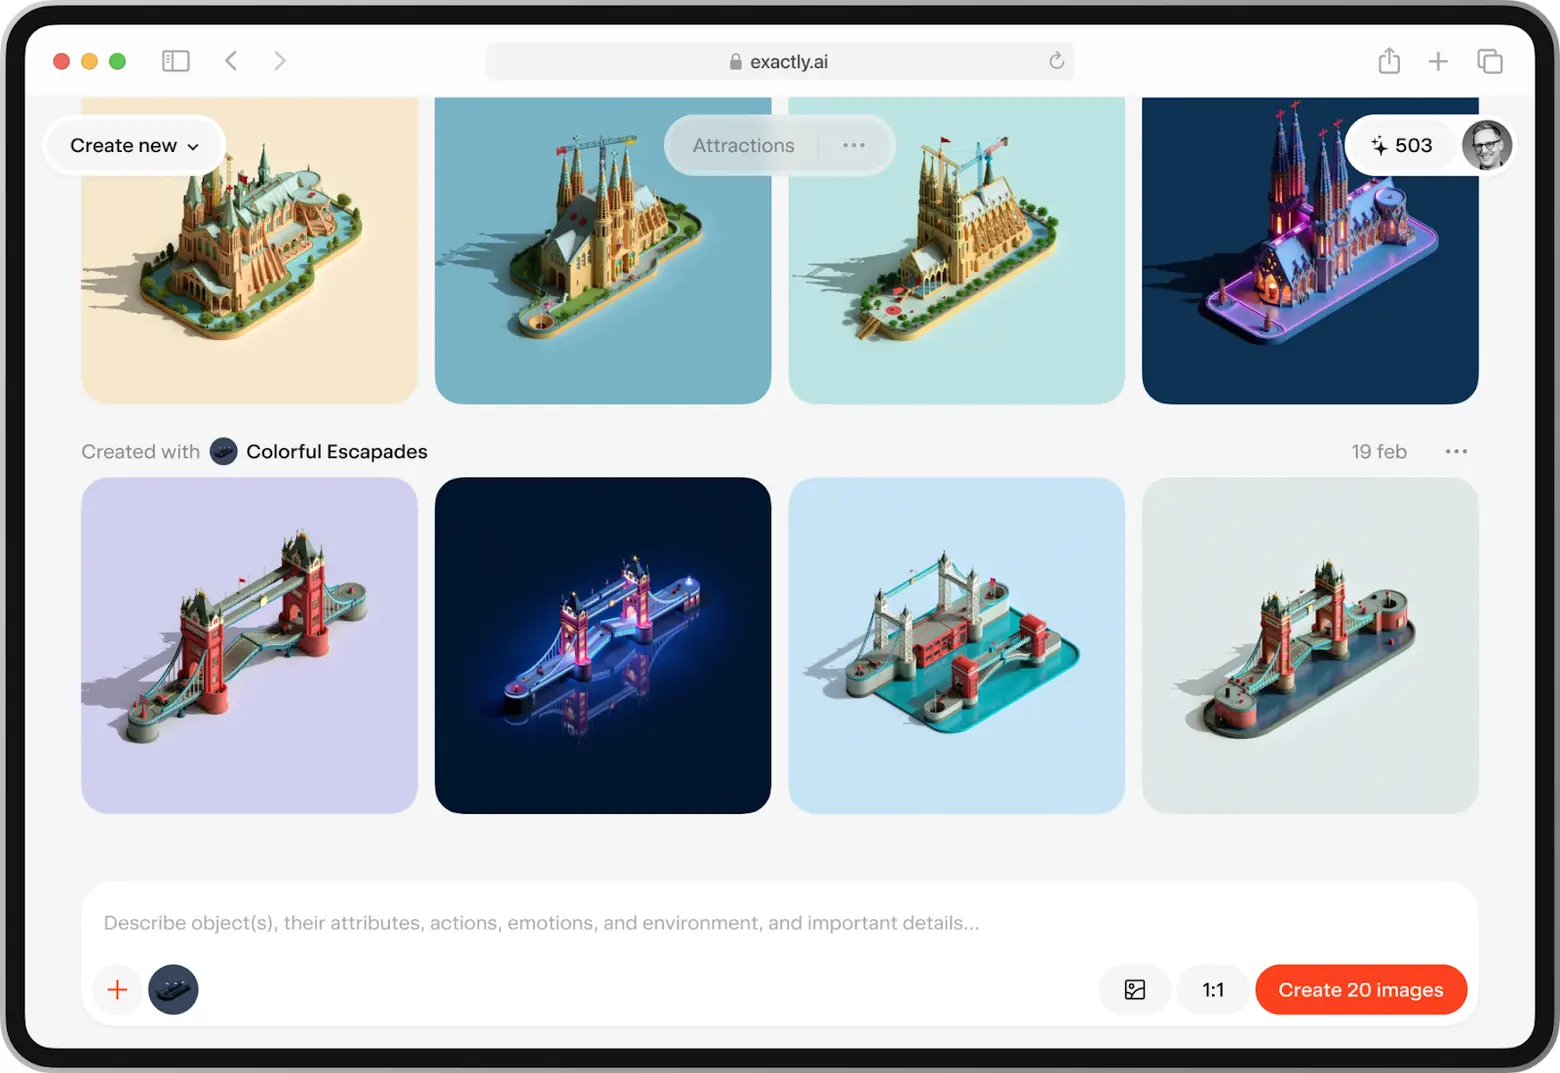Viewport: 1560px width, 1073px height.
Task: Focus the prompt description field
Action: pos(780,923)
